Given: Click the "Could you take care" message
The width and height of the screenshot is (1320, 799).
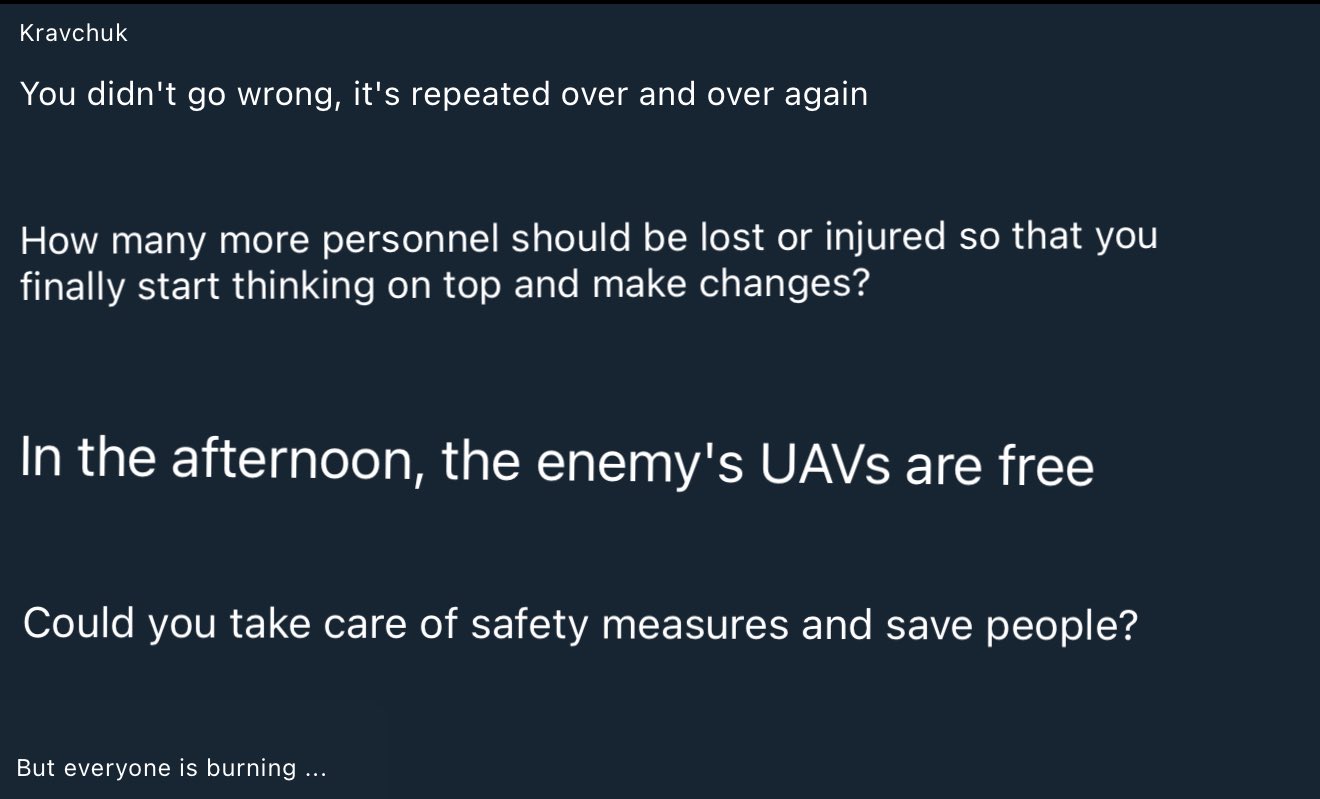Looking at the screenshot, I should 579,625.
